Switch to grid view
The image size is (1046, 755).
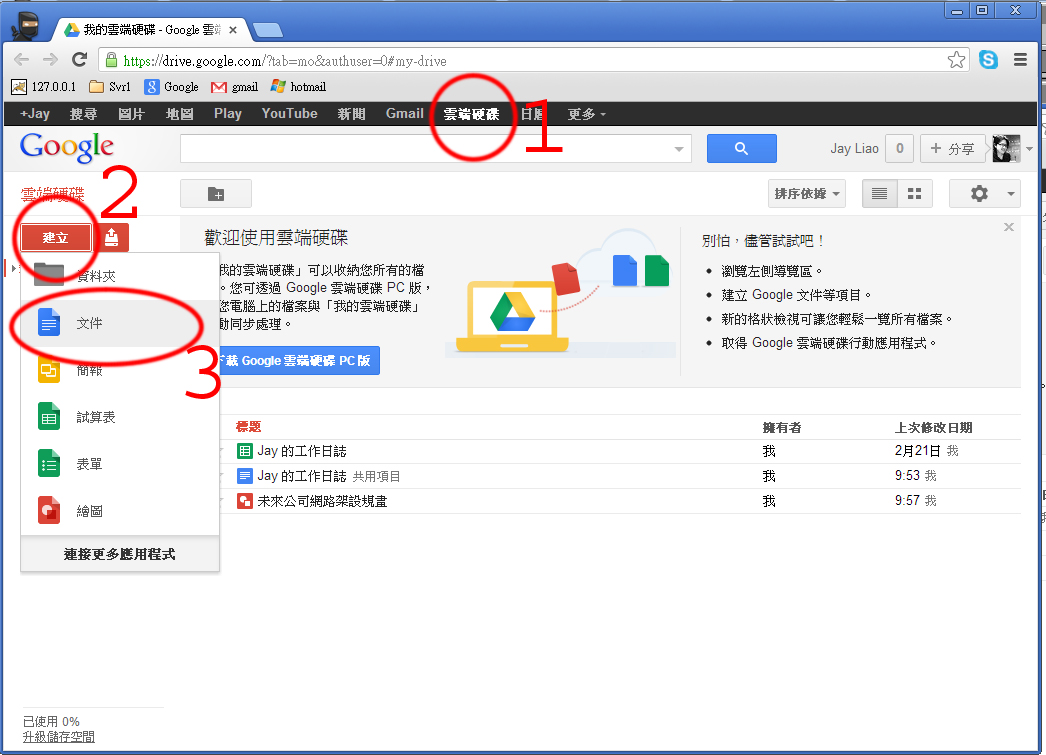tap(915, 194)
